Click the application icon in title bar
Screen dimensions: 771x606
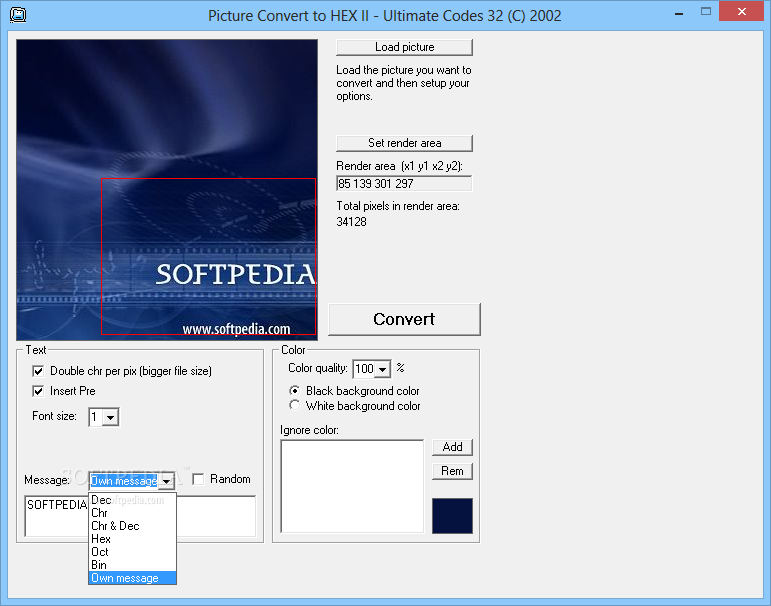coord(18,15)
